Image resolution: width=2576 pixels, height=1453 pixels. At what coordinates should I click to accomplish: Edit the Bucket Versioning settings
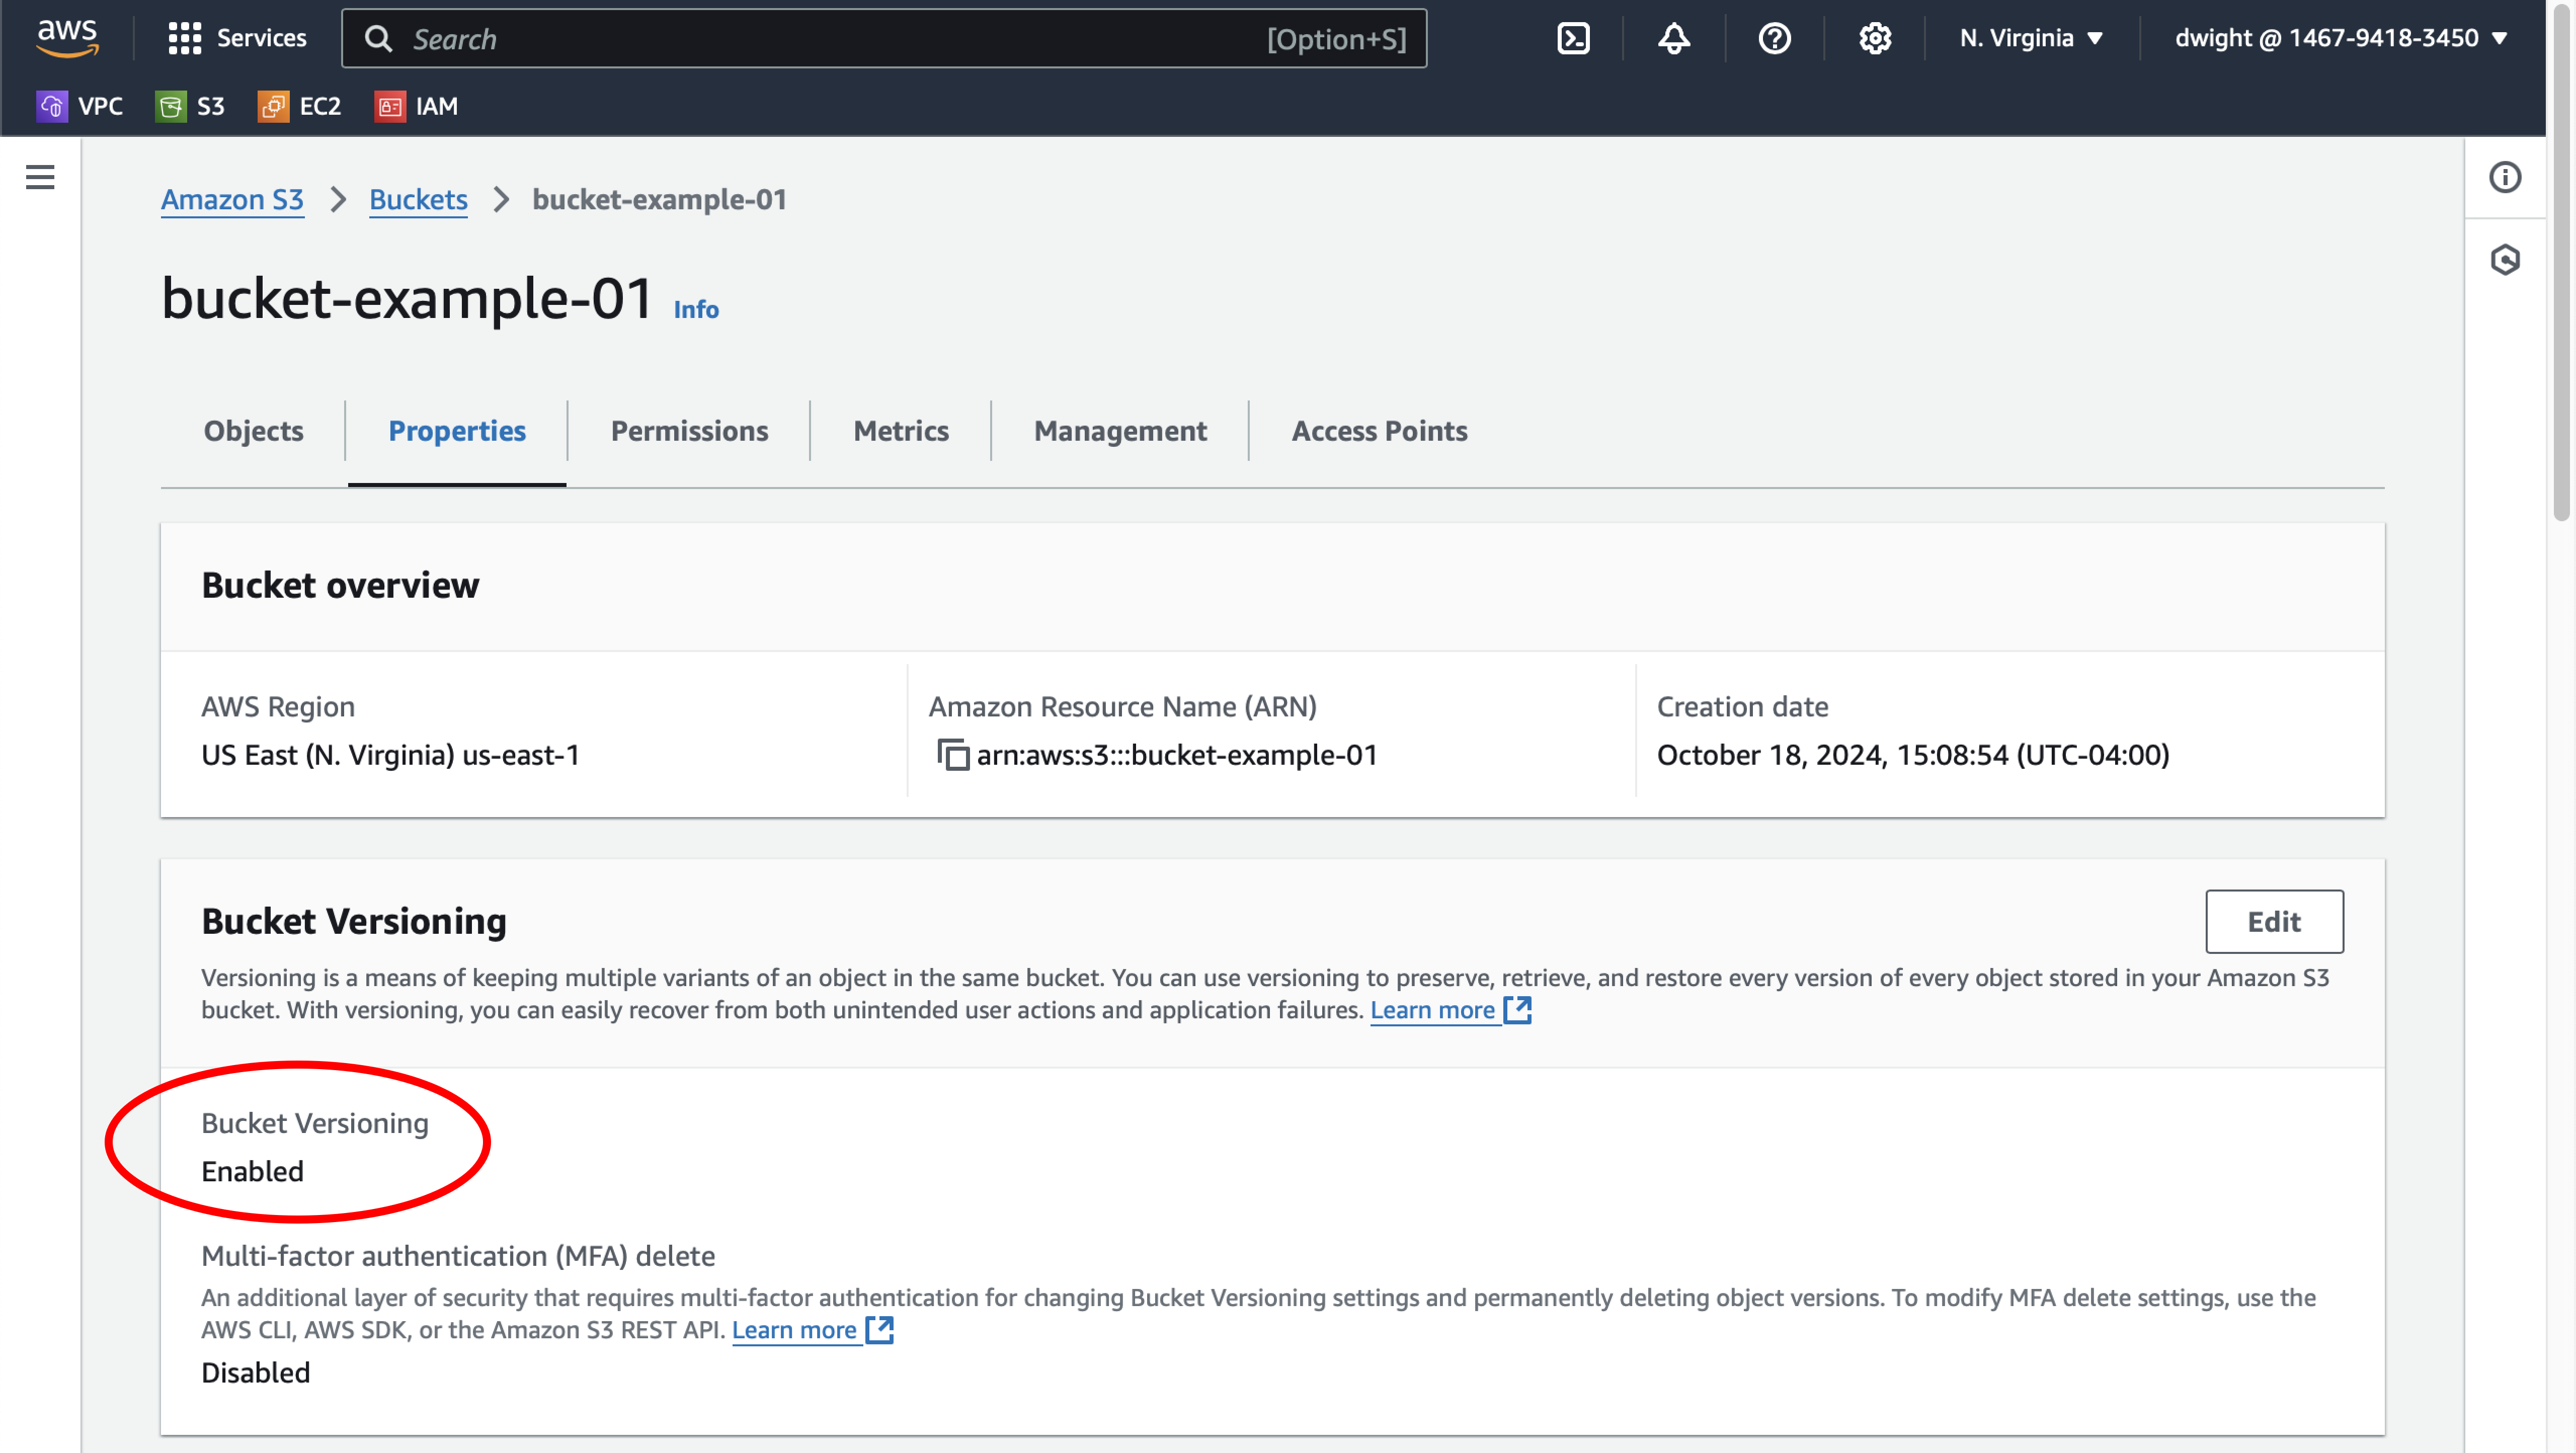click(x=2274, y=921)
